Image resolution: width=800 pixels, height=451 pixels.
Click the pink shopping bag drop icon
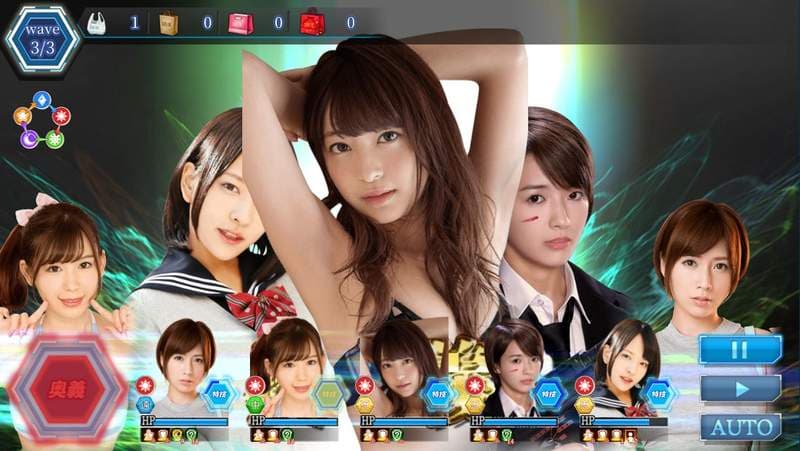click(x=242, y=22)
